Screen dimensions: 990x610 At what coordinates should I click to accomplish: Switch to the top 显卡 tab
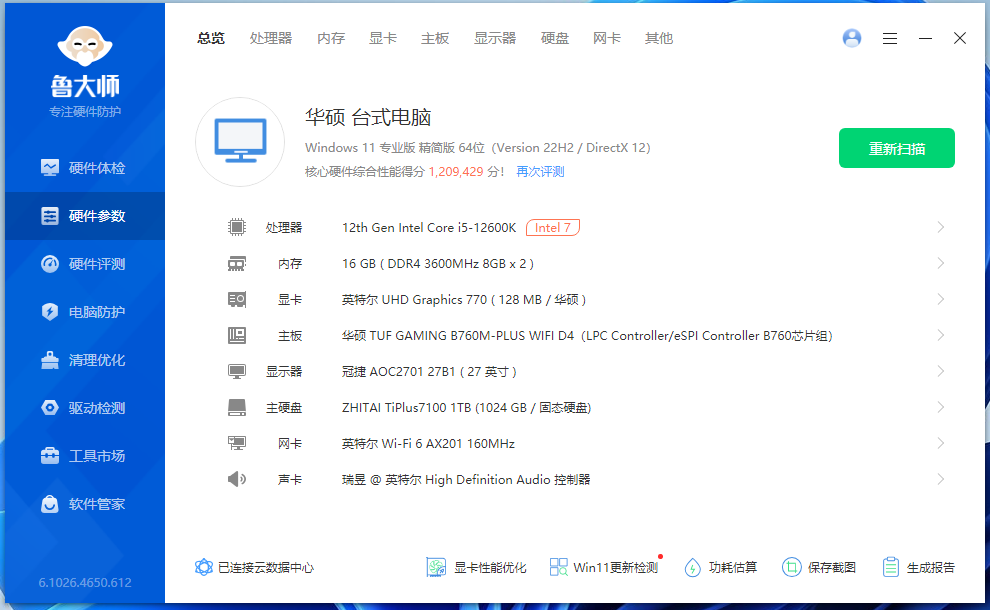(383, 39)
